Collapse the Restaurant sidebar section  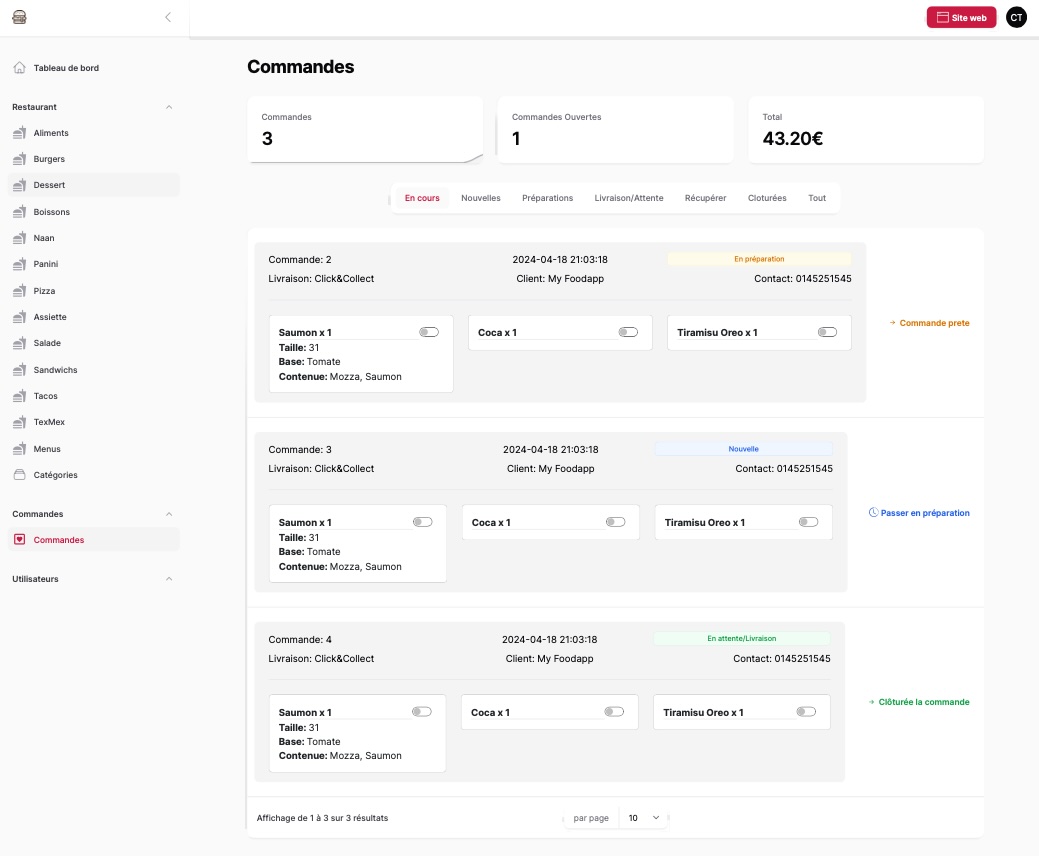168,107
